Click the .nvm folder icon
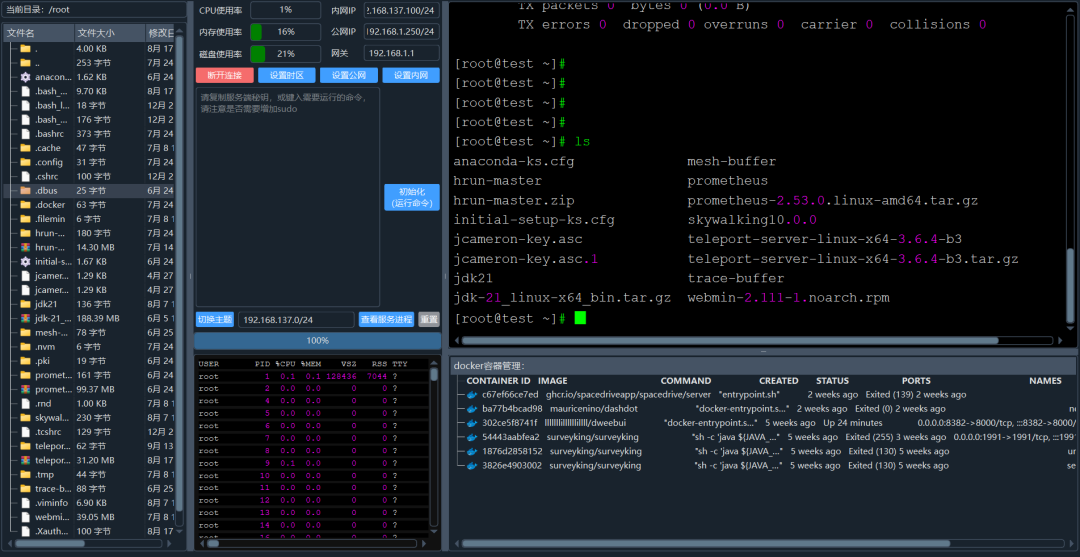This screenshot has width=1080, height=557. click(25, 346)
